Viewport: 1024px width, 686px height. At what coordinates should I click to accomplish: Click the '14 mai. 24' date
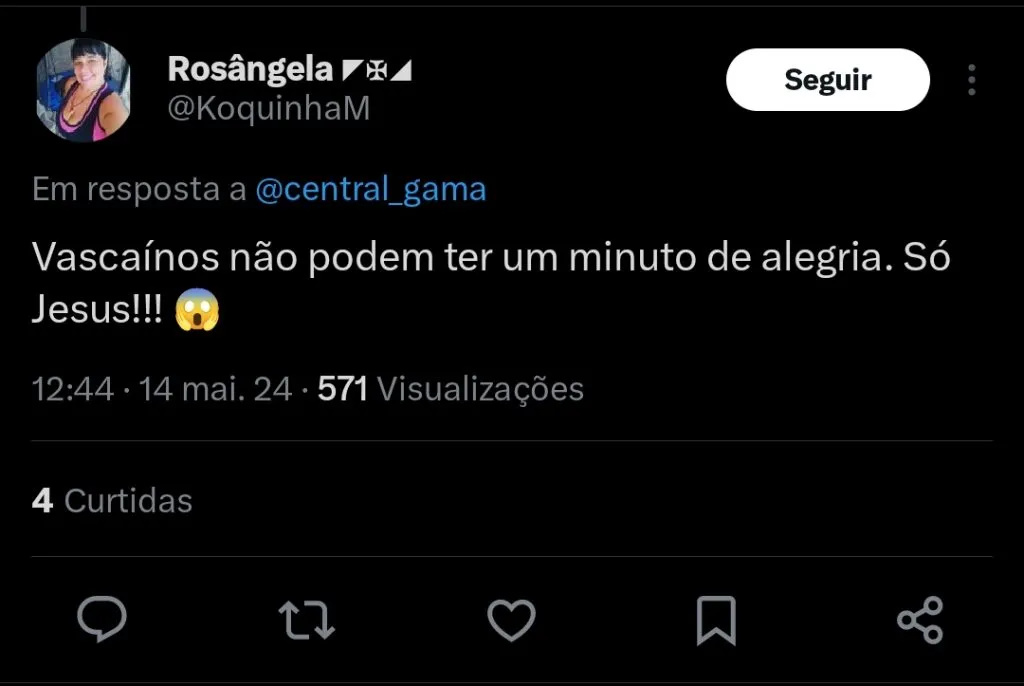(217, 389)
